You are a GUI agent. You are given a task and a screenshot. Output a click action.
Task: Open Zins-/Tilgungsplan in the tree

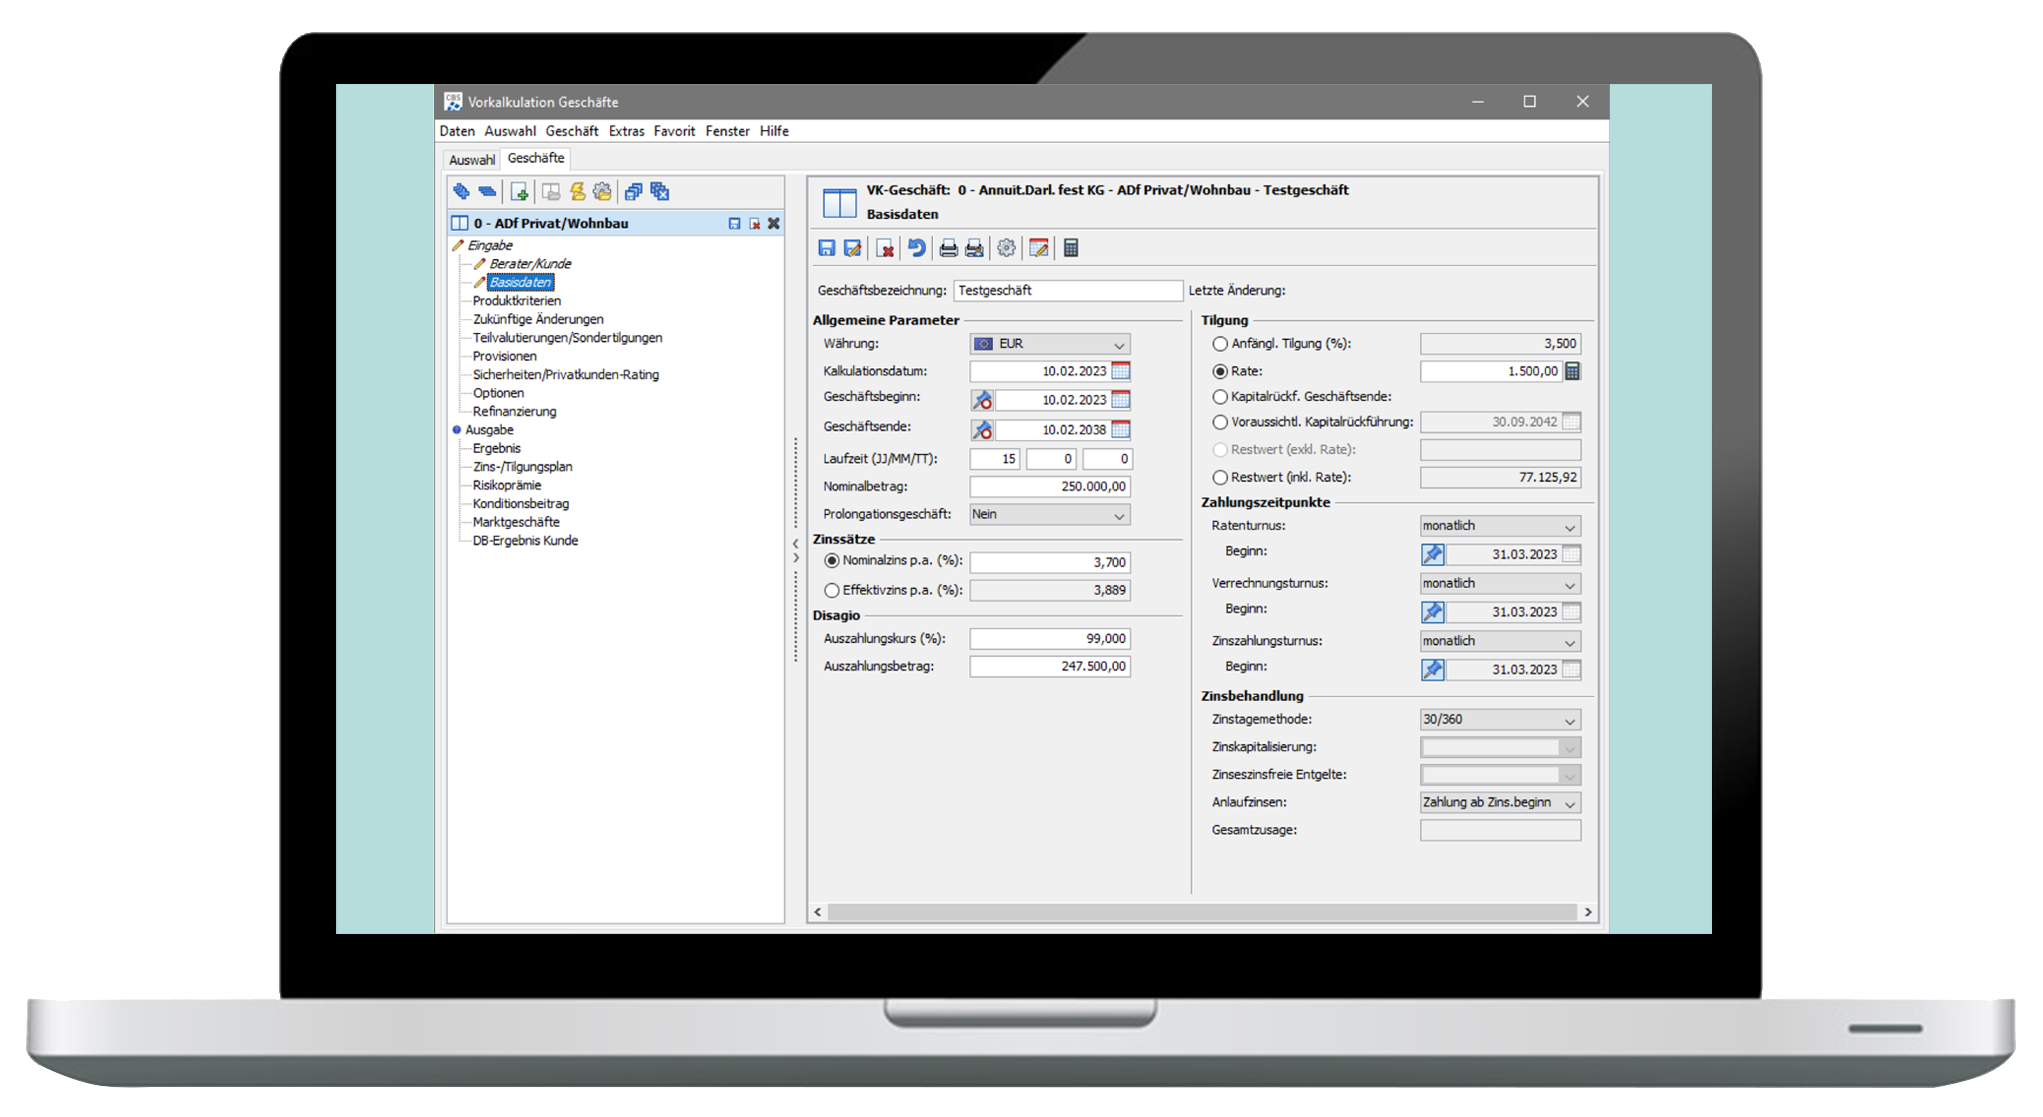pos(522,467)
